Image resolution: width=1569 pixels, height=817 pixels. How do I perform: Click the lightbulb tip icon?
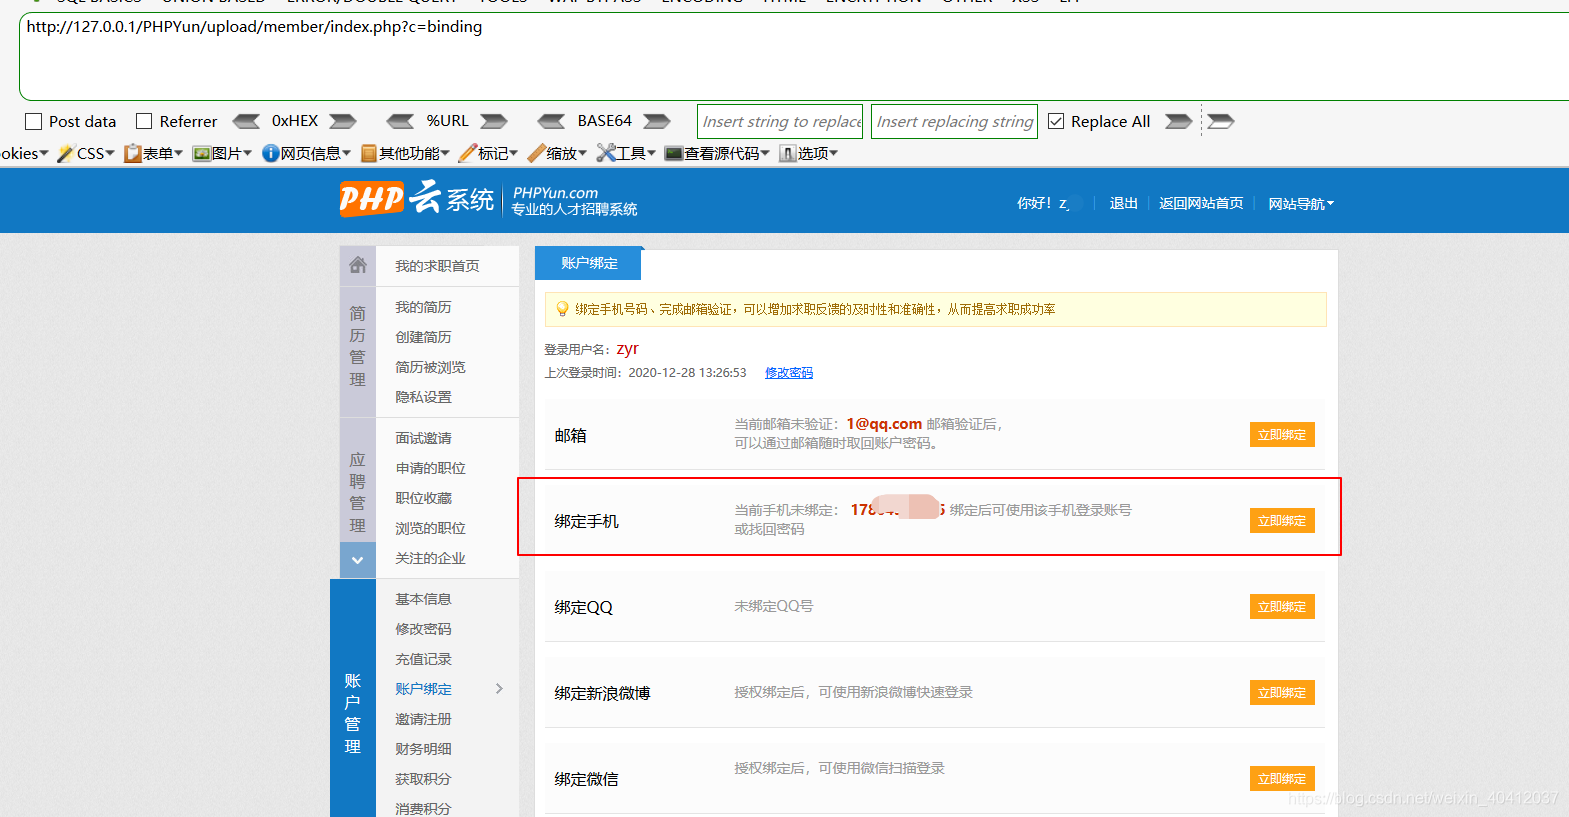pos(562,309)
